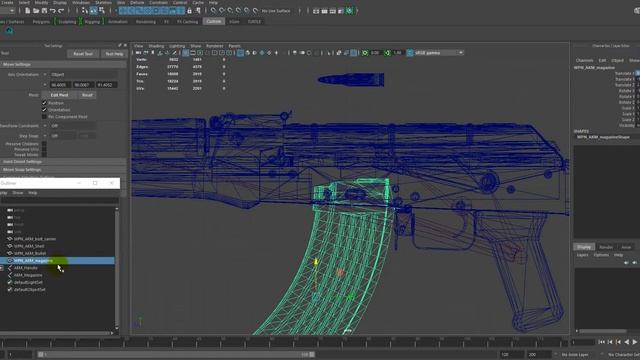640x360 pixels.
Task: Open the Deform menu
Action: pyautogui.click(x=137, y=2)
